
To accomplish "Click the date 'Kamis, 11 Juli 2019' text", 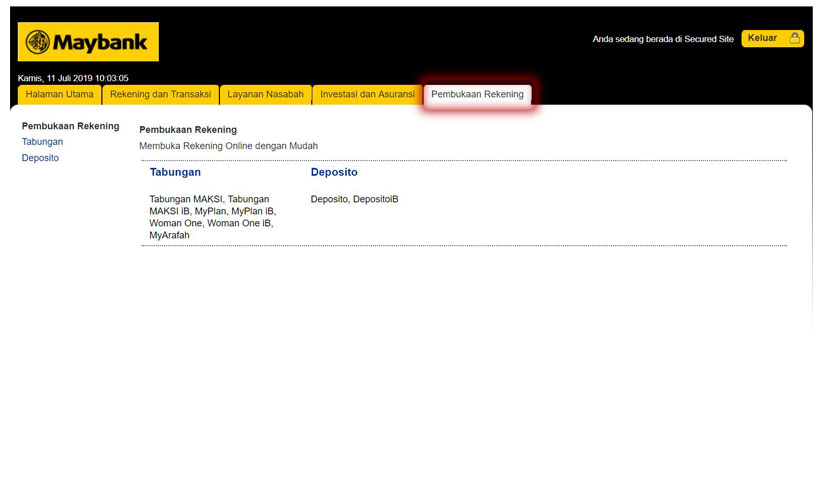I will [x=55, y=78].
